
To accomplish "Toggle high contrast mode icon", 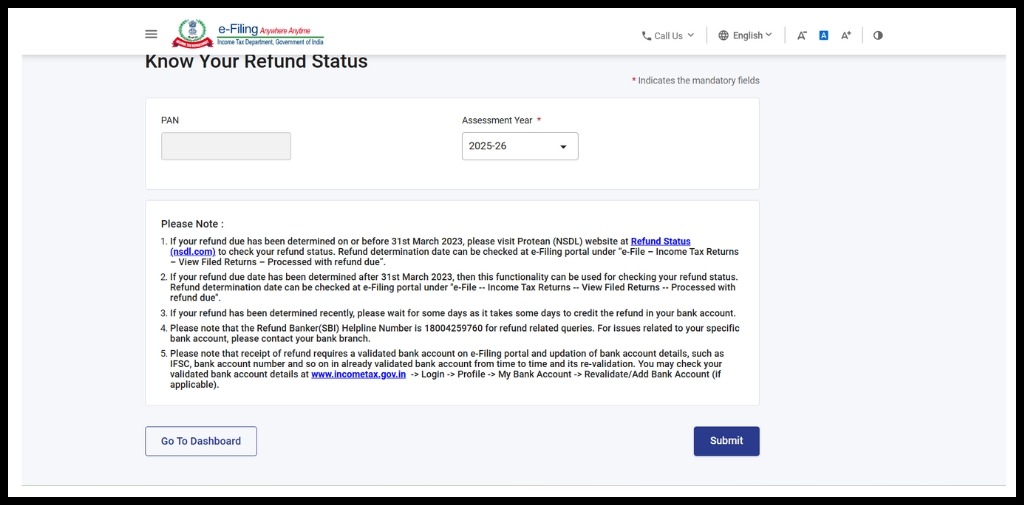I will (x=878, y=35).
